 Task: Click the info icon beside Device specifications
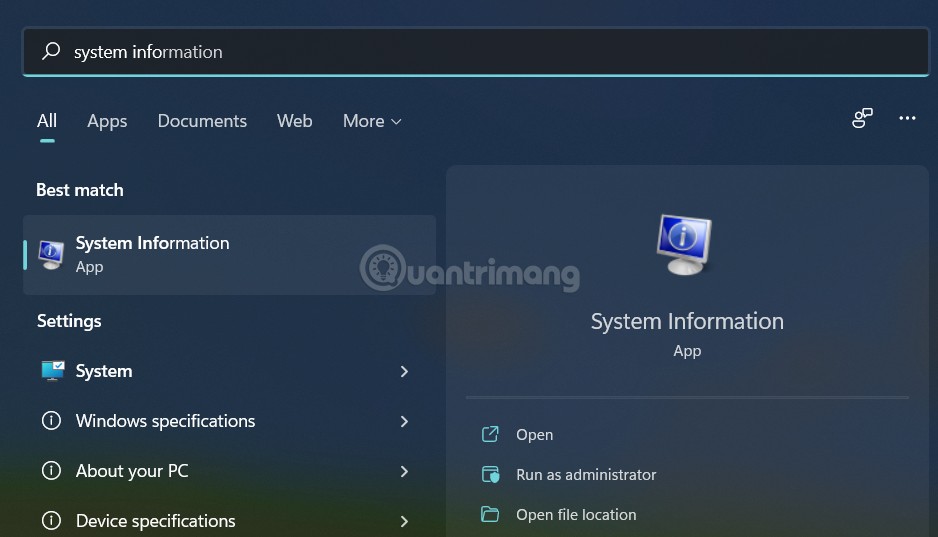51,520
